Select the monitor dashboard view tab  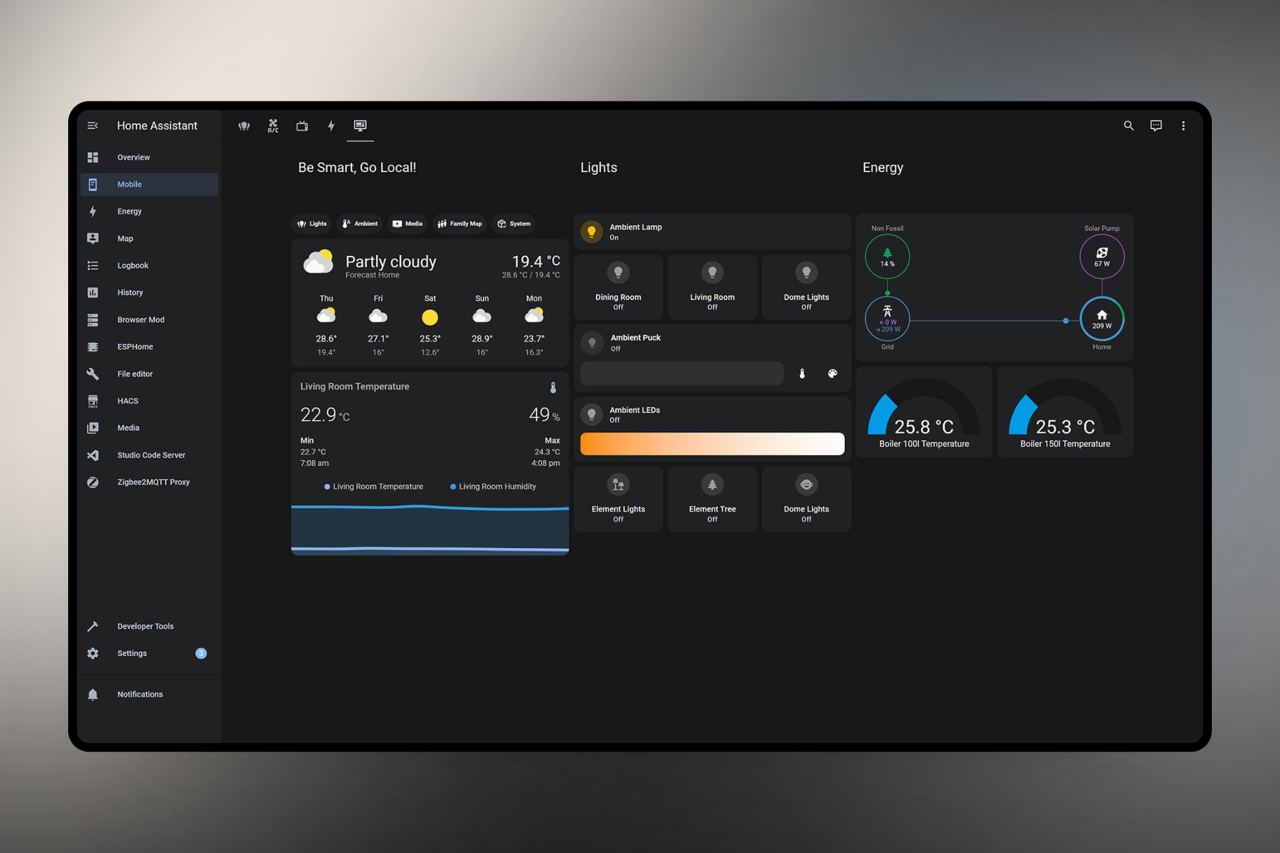(360, 126)
